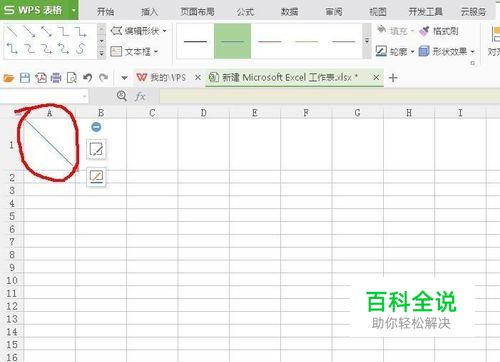Viewport: 500px width, 362px height.
Task: Choose the fifth line style preset
Action: click(x=344, y=41)
